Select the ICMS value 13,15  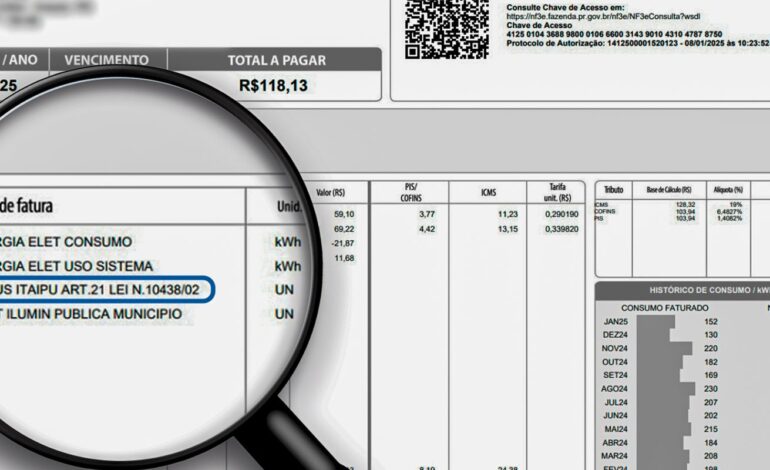(508, 229)
